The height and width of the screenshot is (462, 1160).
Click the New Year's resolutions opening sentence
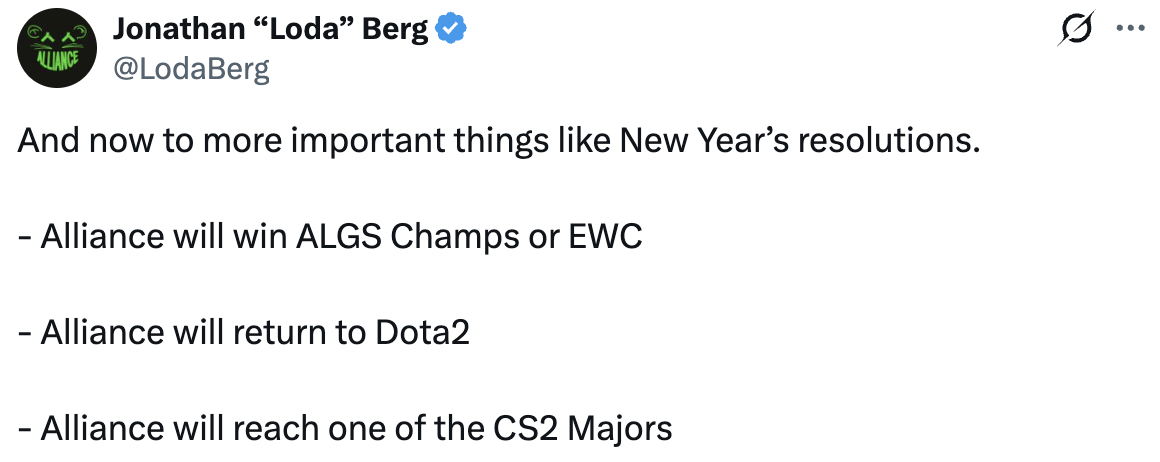(x=496, y=141)
